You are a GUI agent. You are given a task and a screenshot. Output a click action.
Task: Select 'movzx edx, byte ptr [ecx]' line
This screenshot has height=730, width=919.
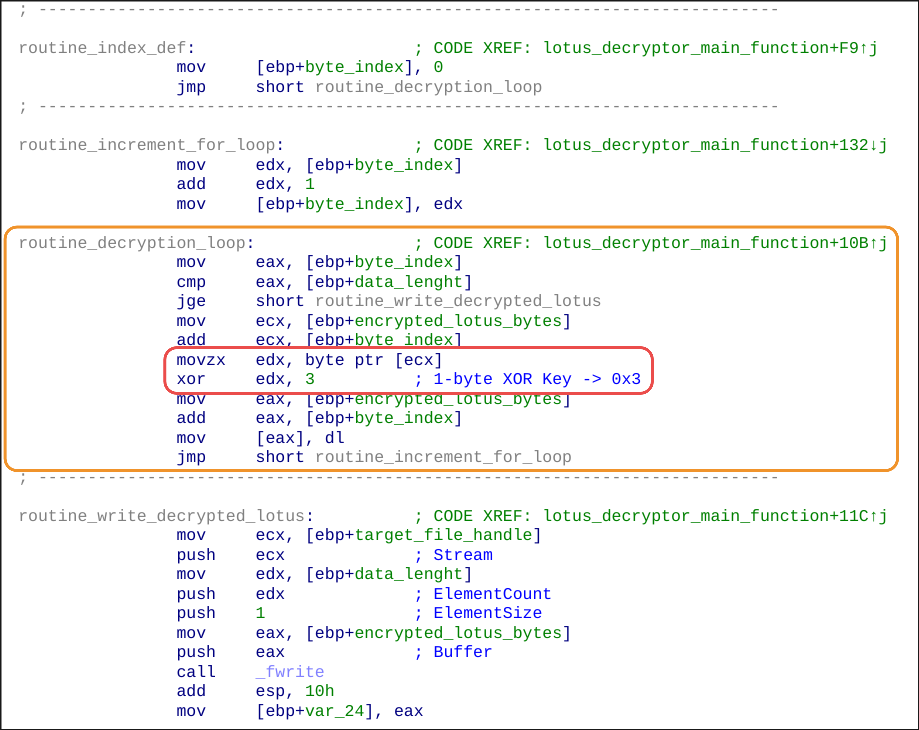click(x=309, y=360)
